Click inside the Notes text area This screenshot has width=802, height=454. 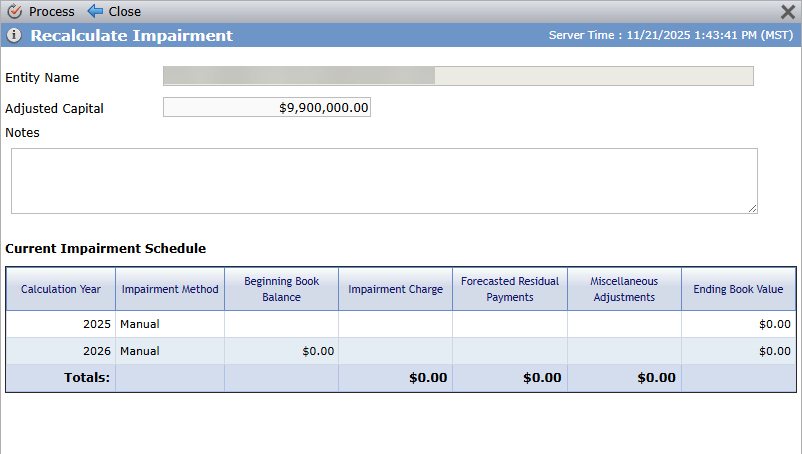[x=384, y=181]
